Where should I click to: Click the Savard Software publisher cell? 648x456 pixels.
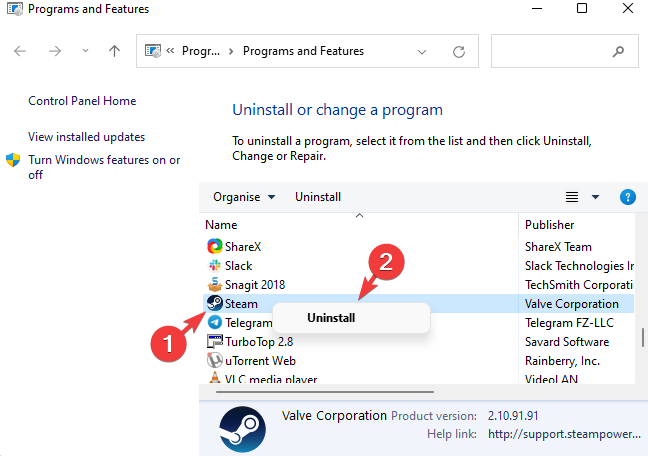pos(567,342)
